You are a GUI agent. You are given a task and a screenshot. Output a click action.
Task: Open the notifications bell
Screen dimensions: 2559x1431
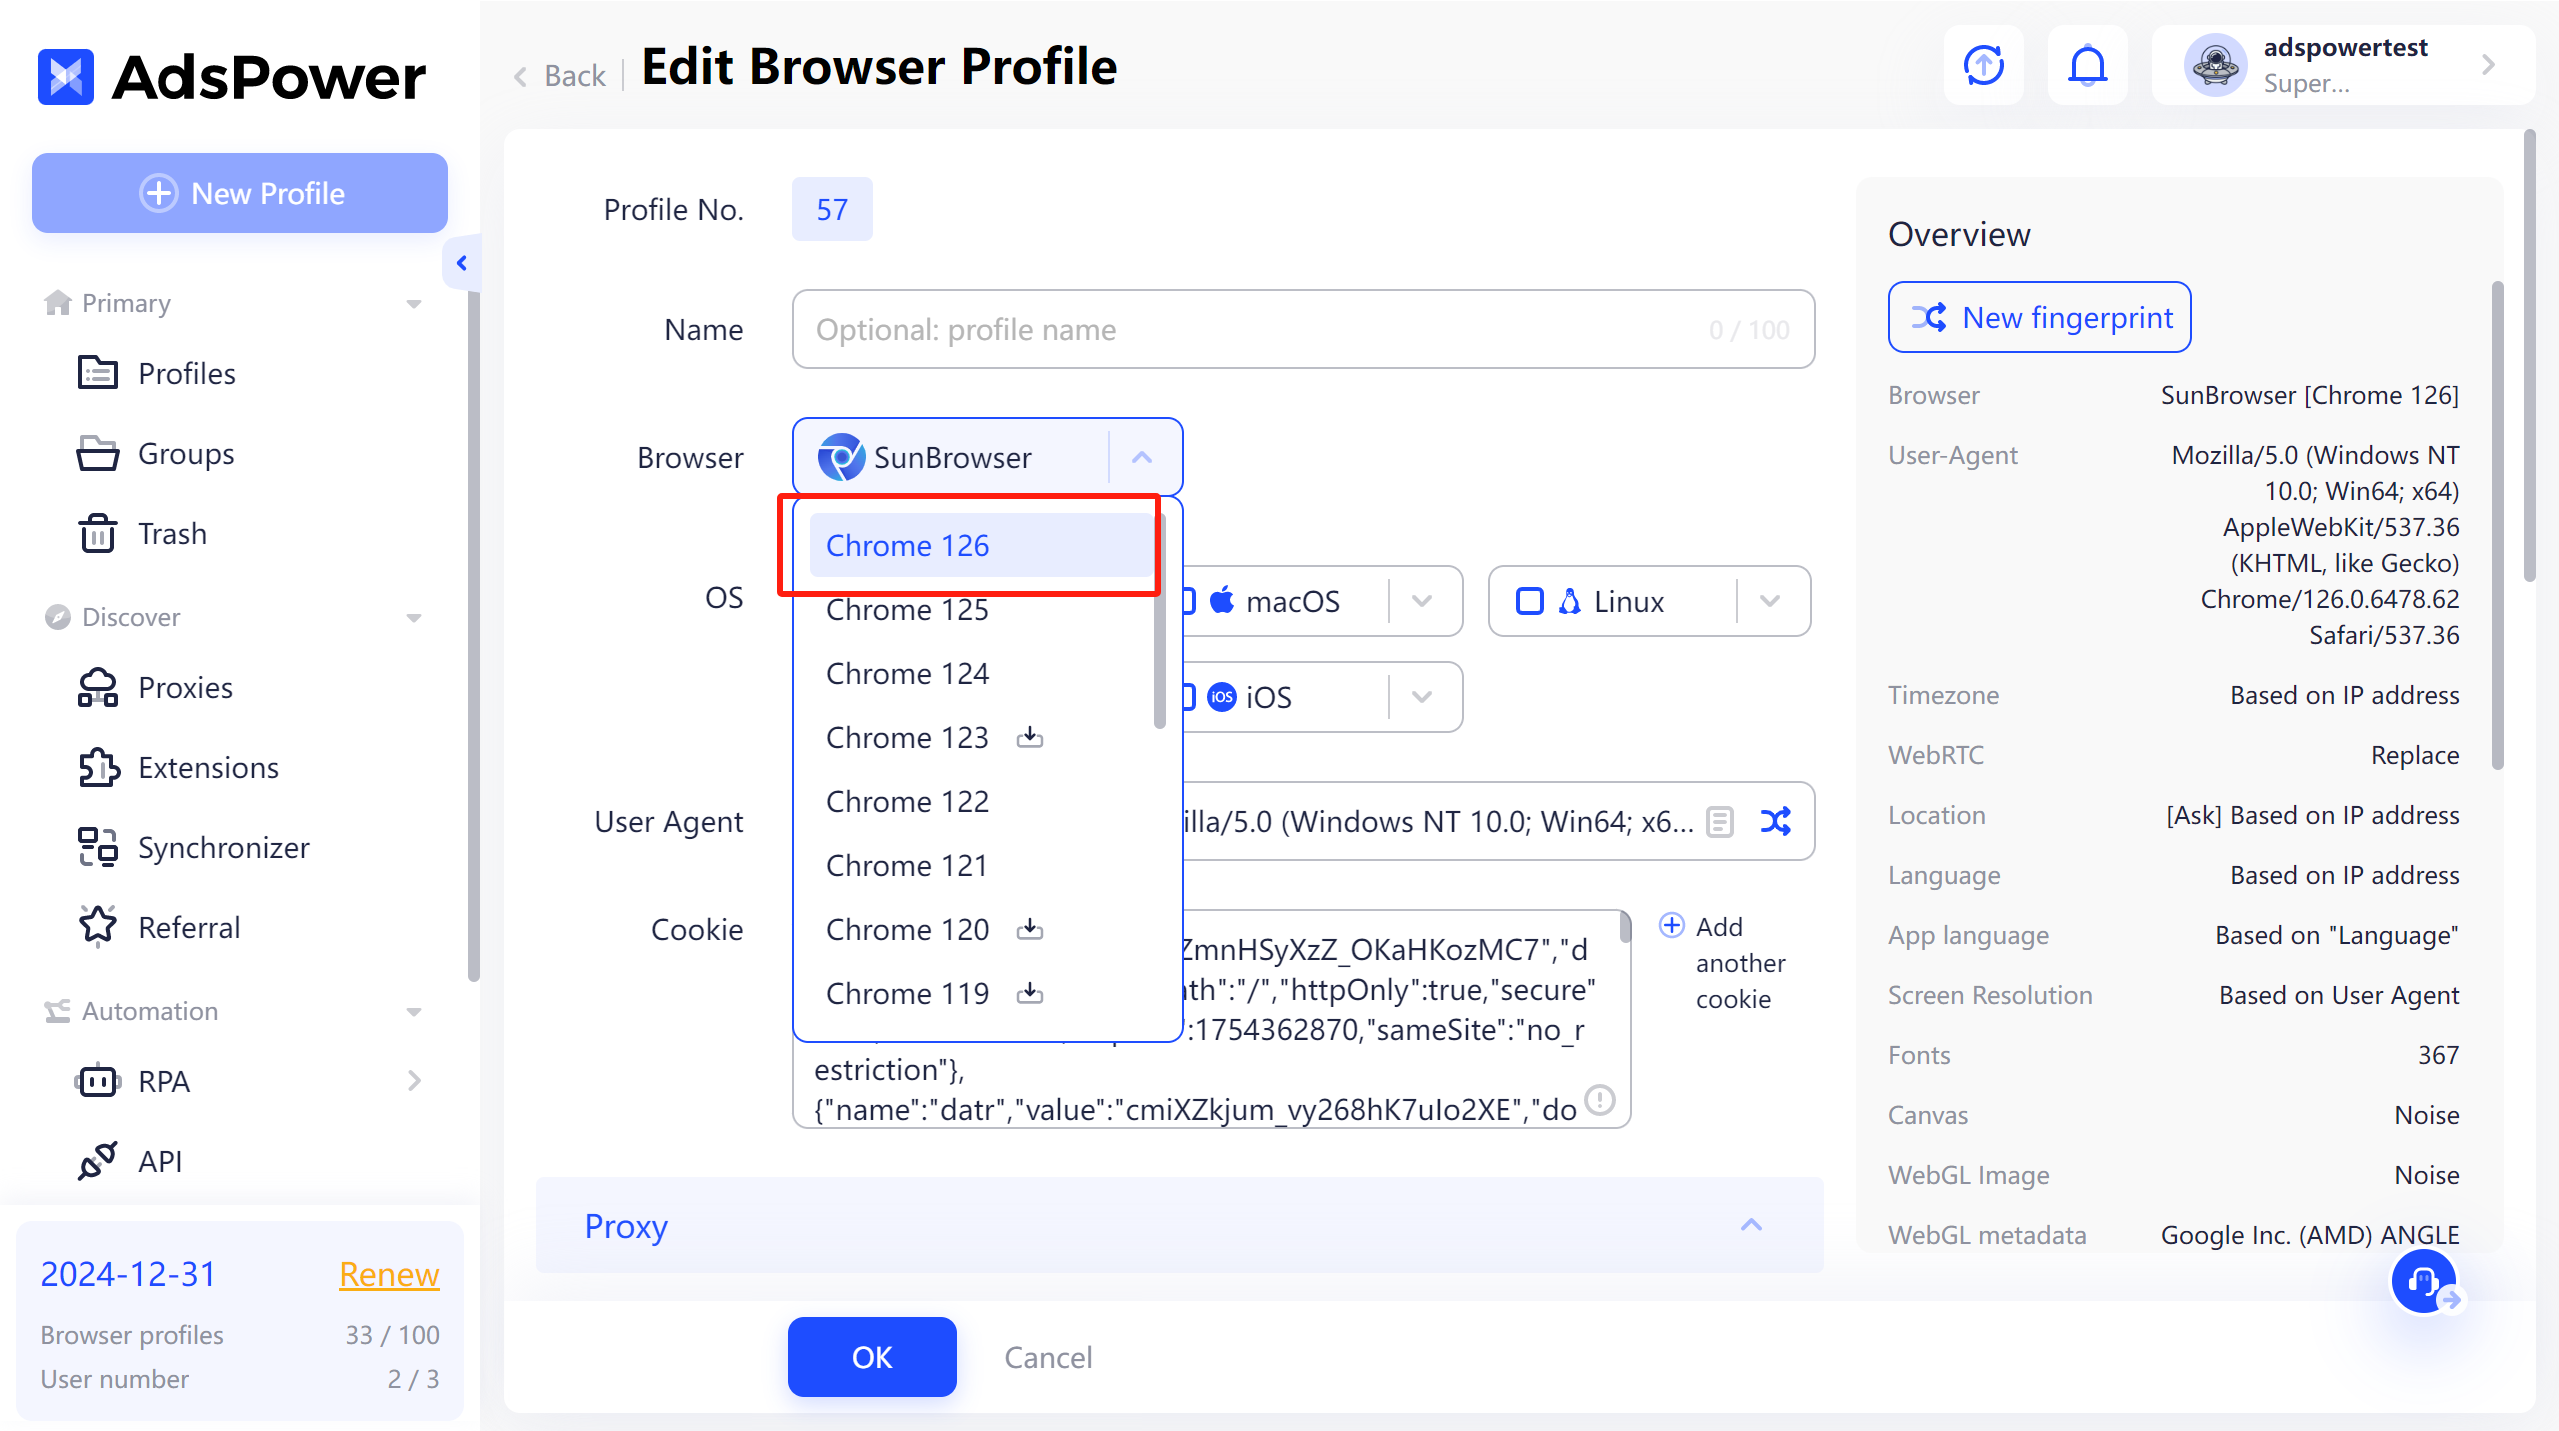pyautogui.click(x=2088, y=66)
